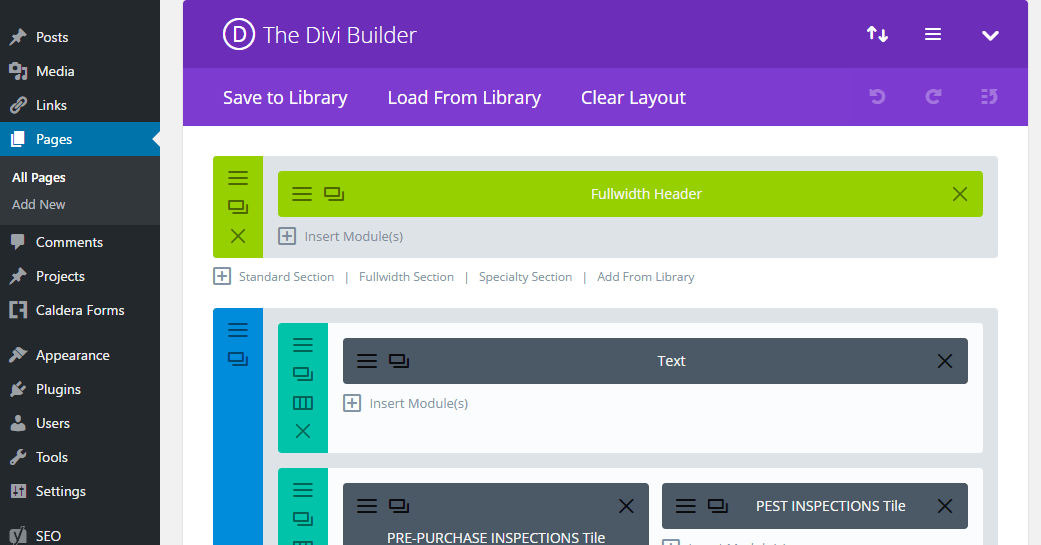Click Add From Library link

coord(645,277)
